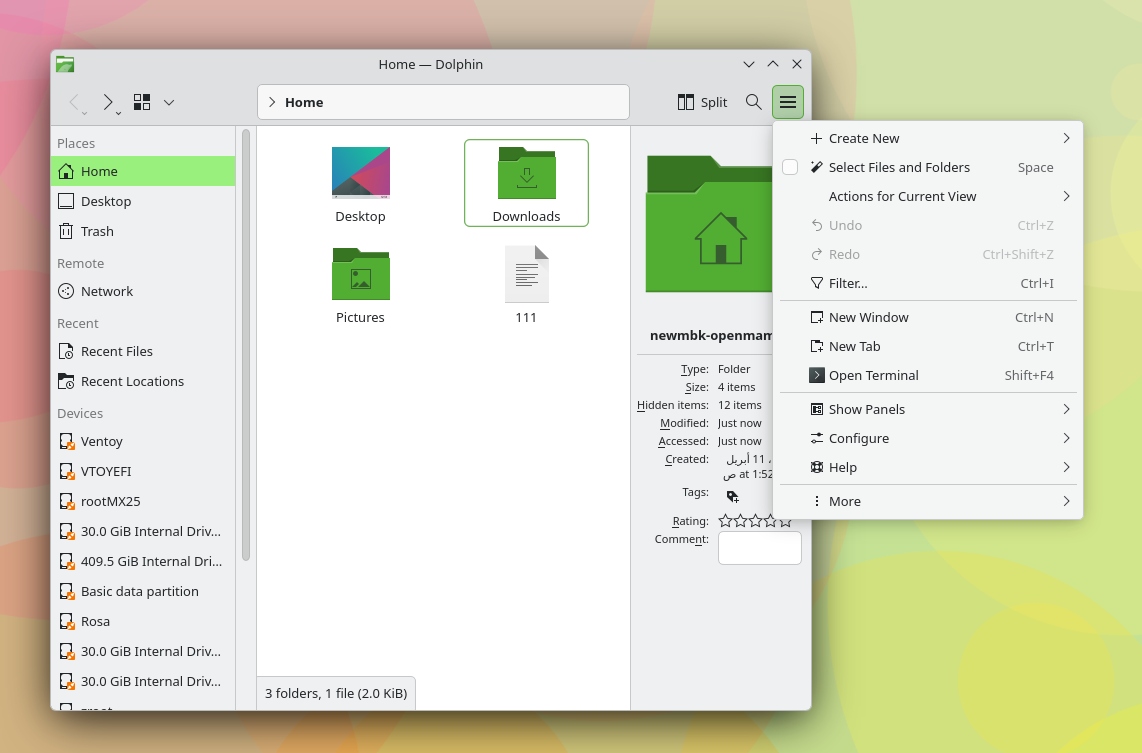The width and height of the screenshot is (1142, 753).
Task: Open the Create New submenu
Action: pyautogui.click(x=929, y=138)
